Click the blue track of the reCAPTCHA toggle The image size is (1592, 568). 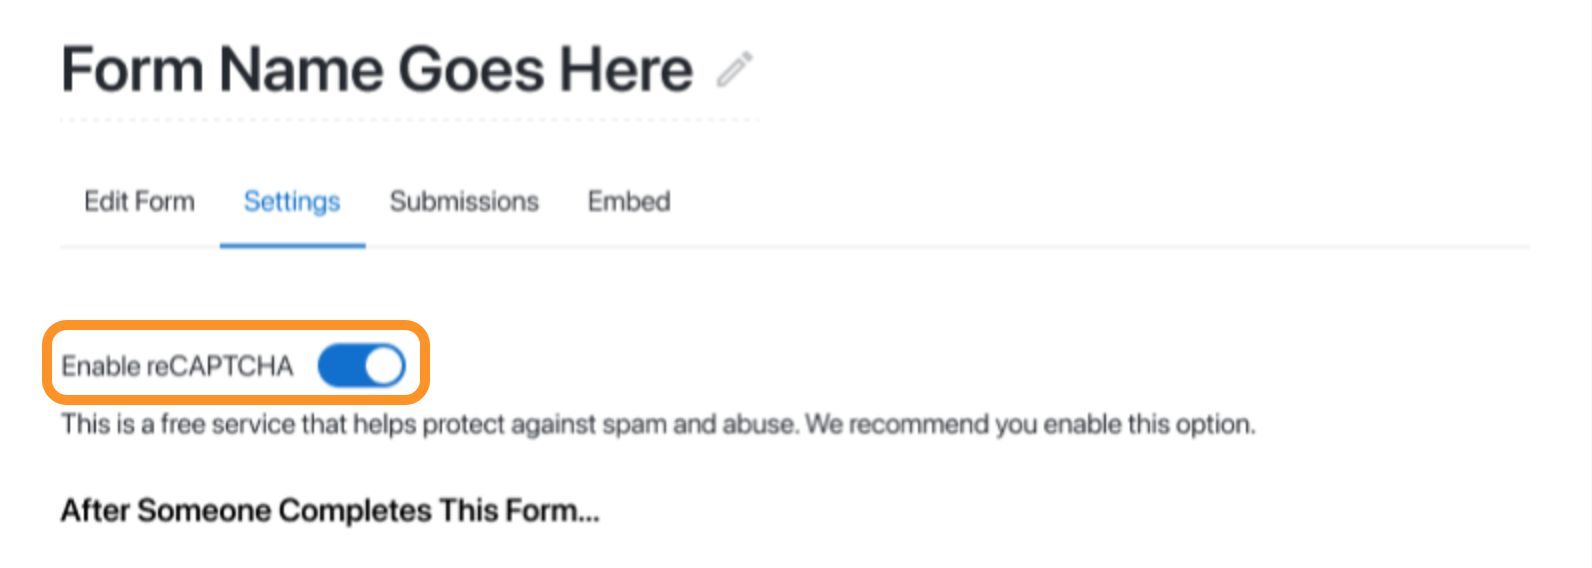[x=340, y=366]
